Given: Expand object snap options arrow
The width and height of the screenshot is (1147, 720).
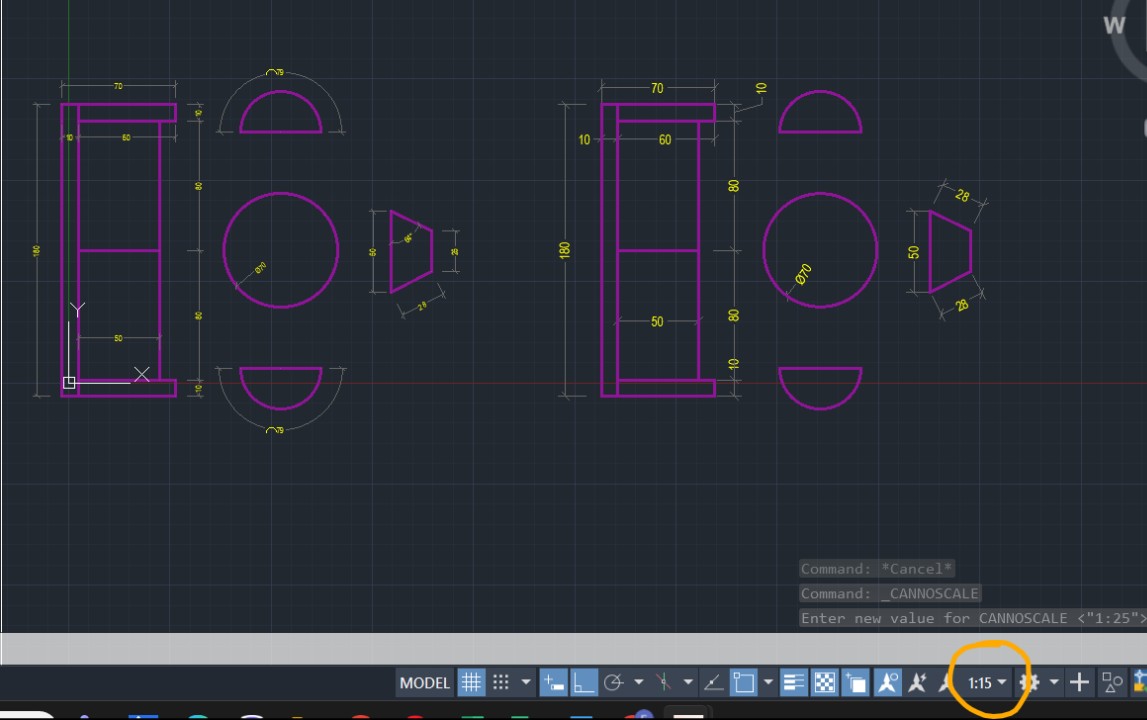Looking at the screenshot, I should (768, 683).
